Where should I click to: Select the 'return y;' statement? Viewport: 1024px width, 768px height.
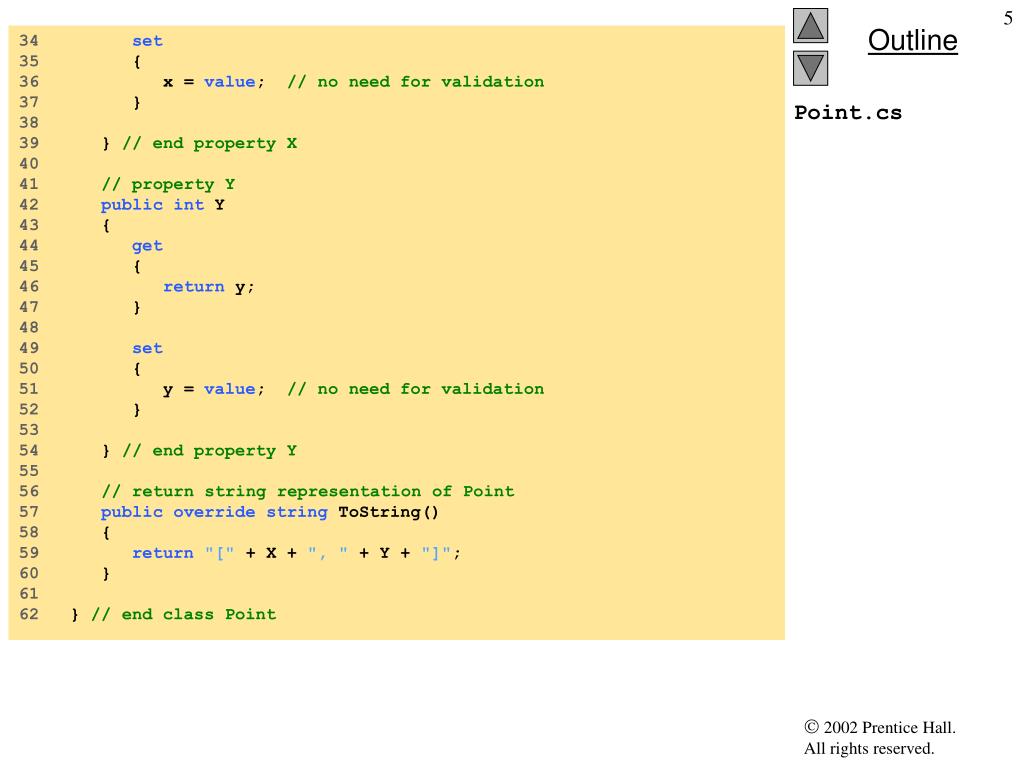click(x=208, y=287)
